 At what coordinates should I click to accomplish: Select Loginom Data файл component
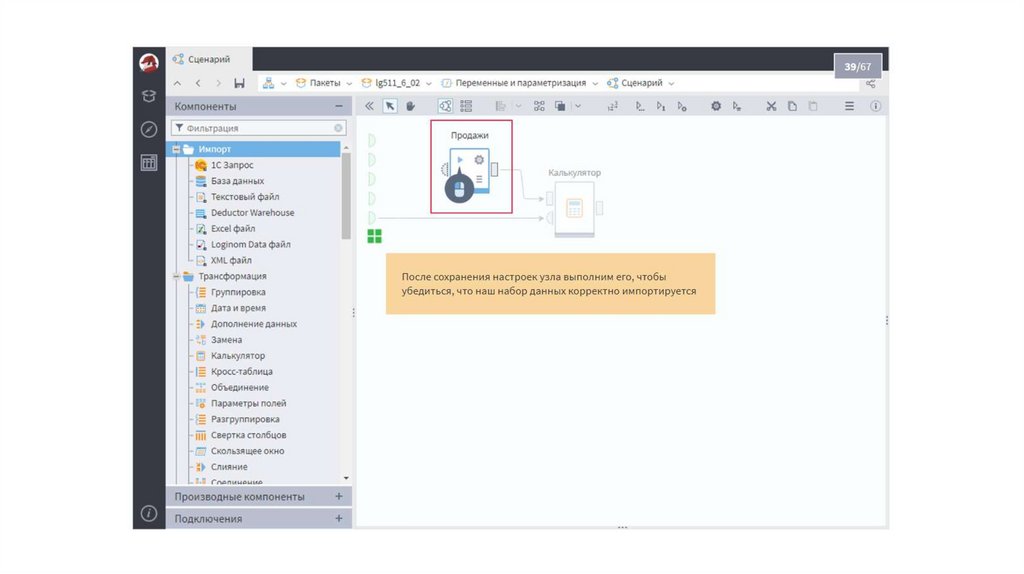click(250, 244)
